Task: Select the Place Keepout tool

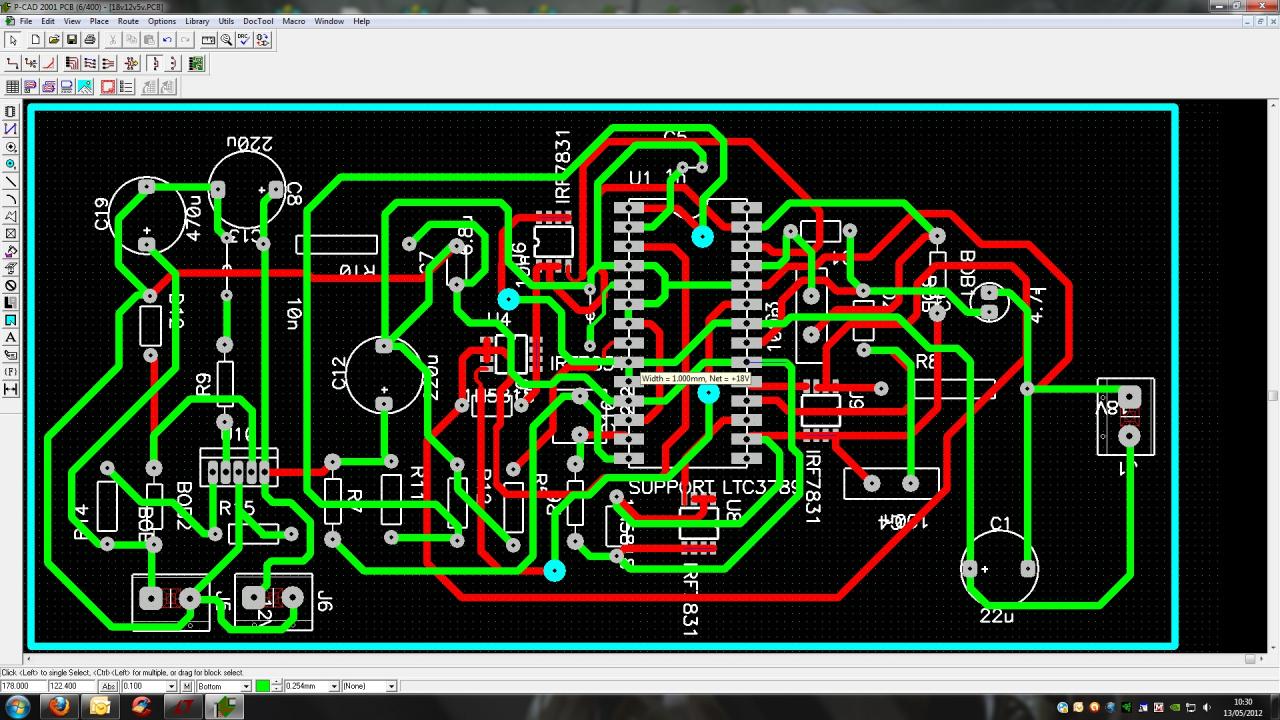Action: click(x=11, y=286)
